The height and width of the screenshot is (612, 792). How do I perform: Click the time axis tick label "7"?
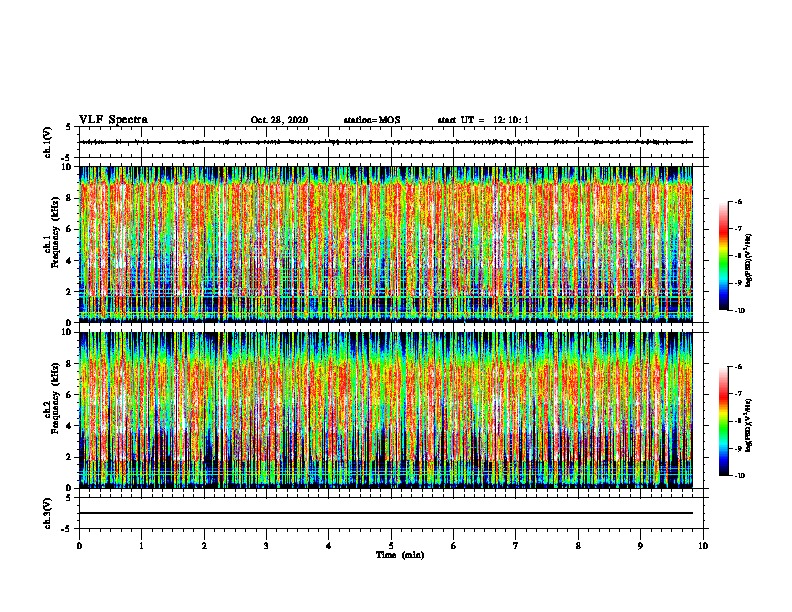click(x=516, y=546)
